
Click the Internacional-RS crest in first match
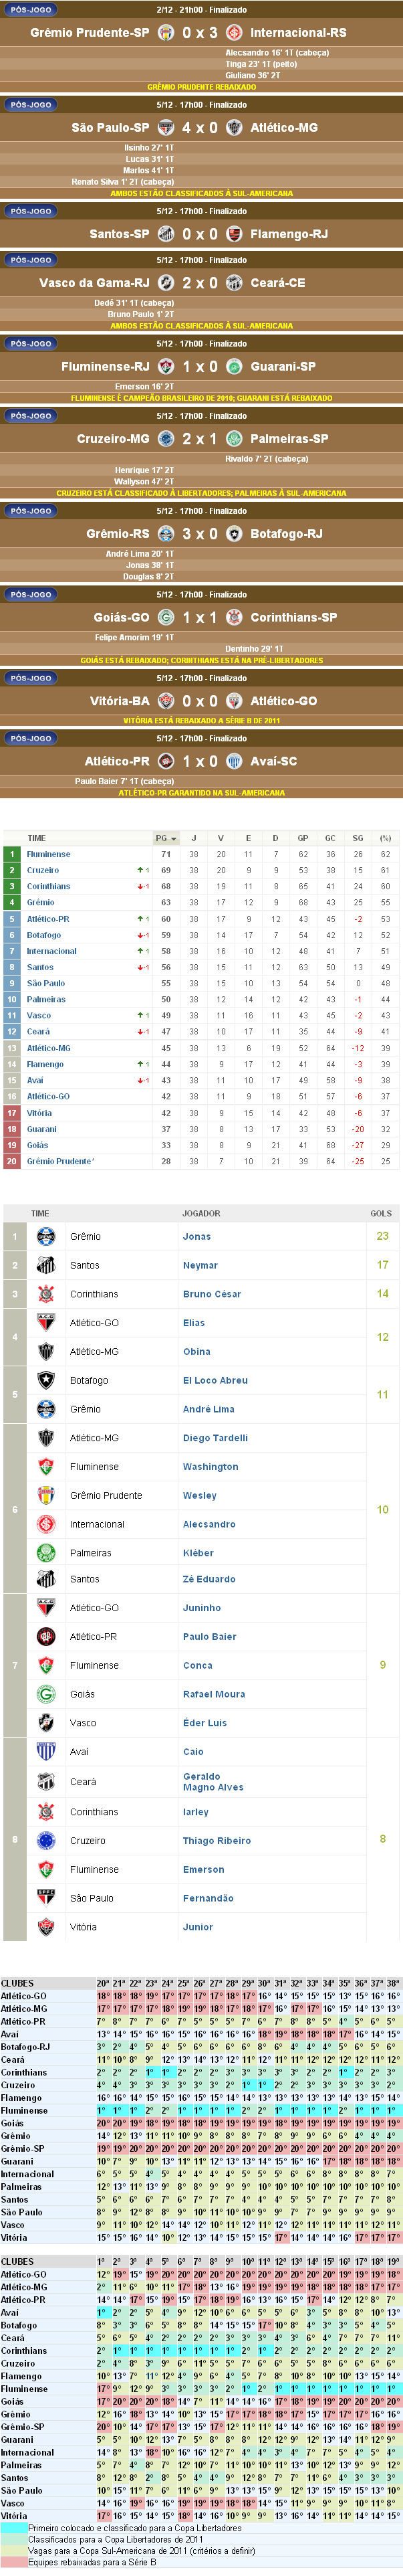click(234, 33)
